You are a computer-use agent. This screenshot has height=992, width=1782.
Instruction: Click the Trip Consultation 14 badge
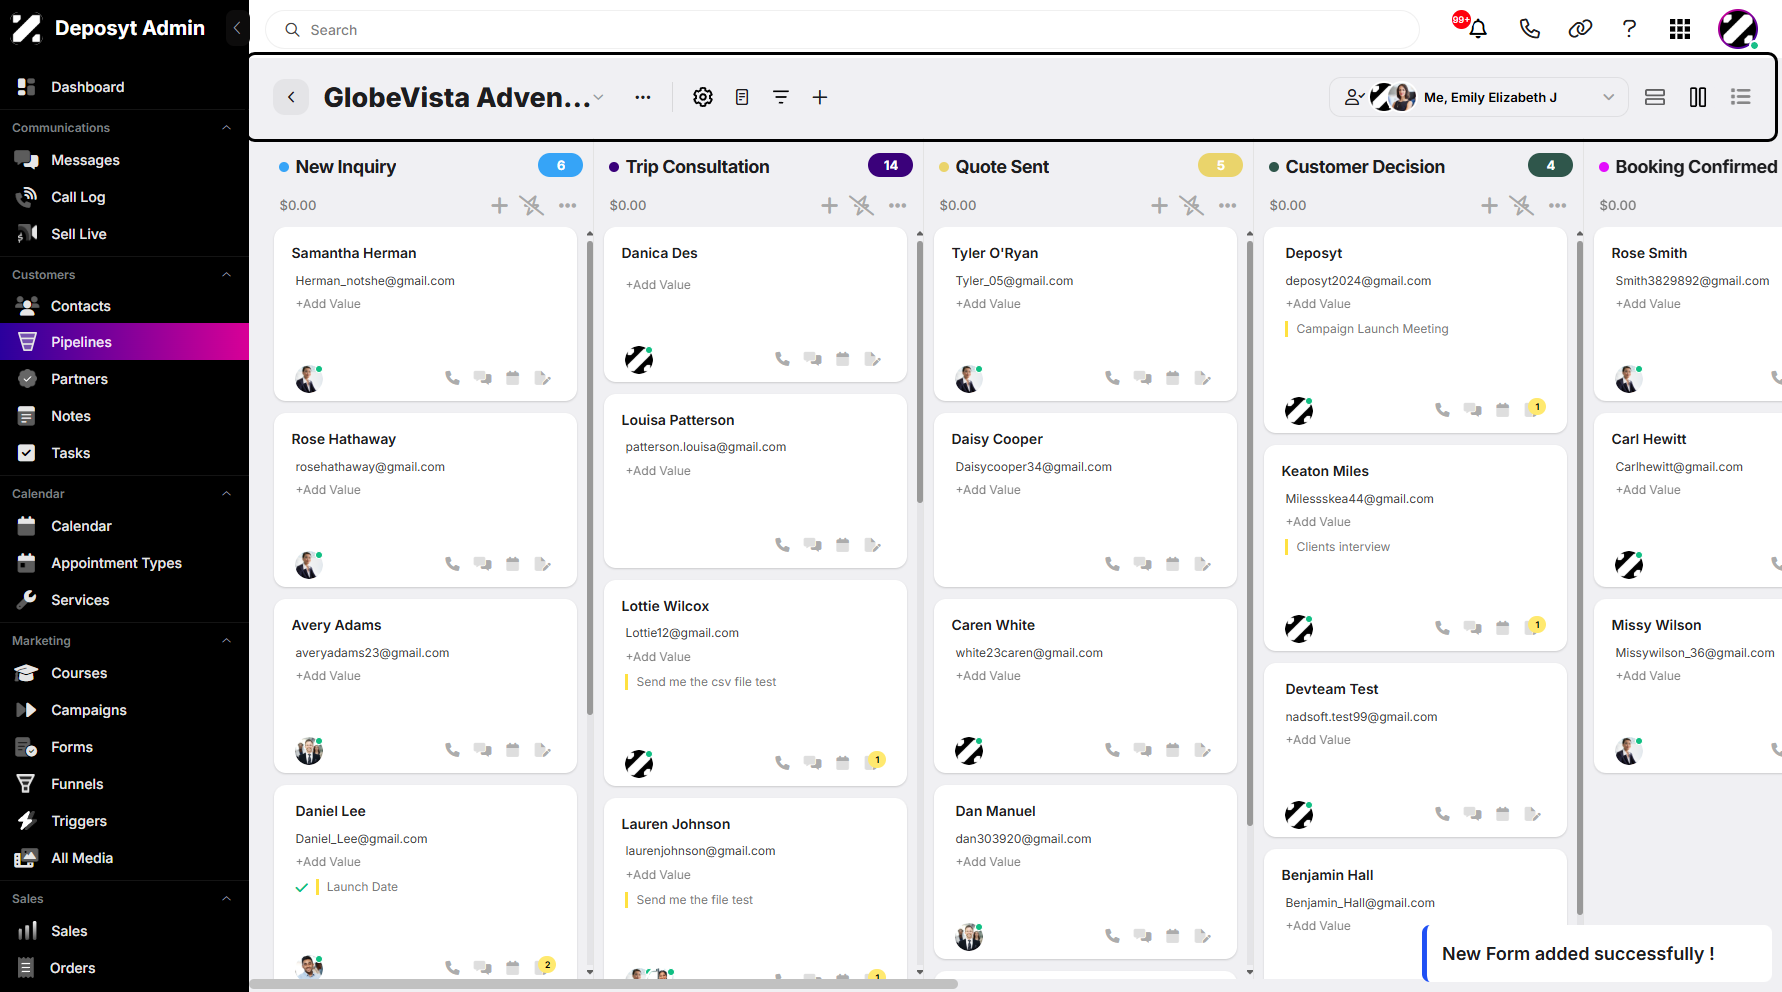pos(890,165)
